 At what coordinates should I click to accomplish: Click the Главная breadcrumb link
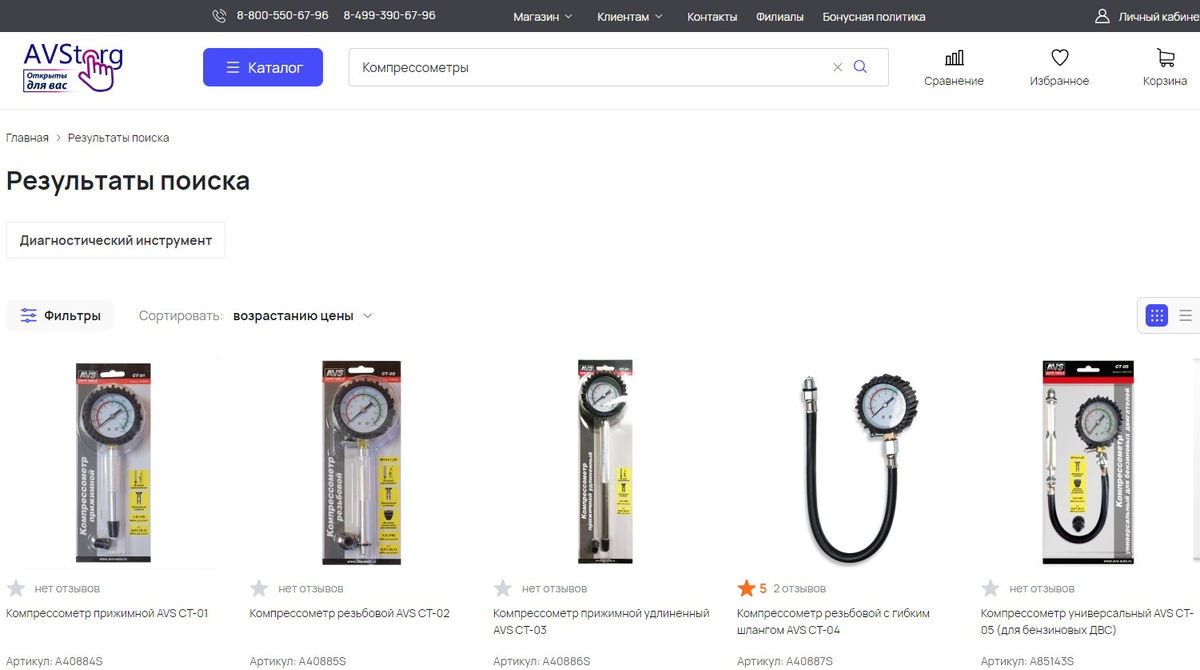point(27,138)
